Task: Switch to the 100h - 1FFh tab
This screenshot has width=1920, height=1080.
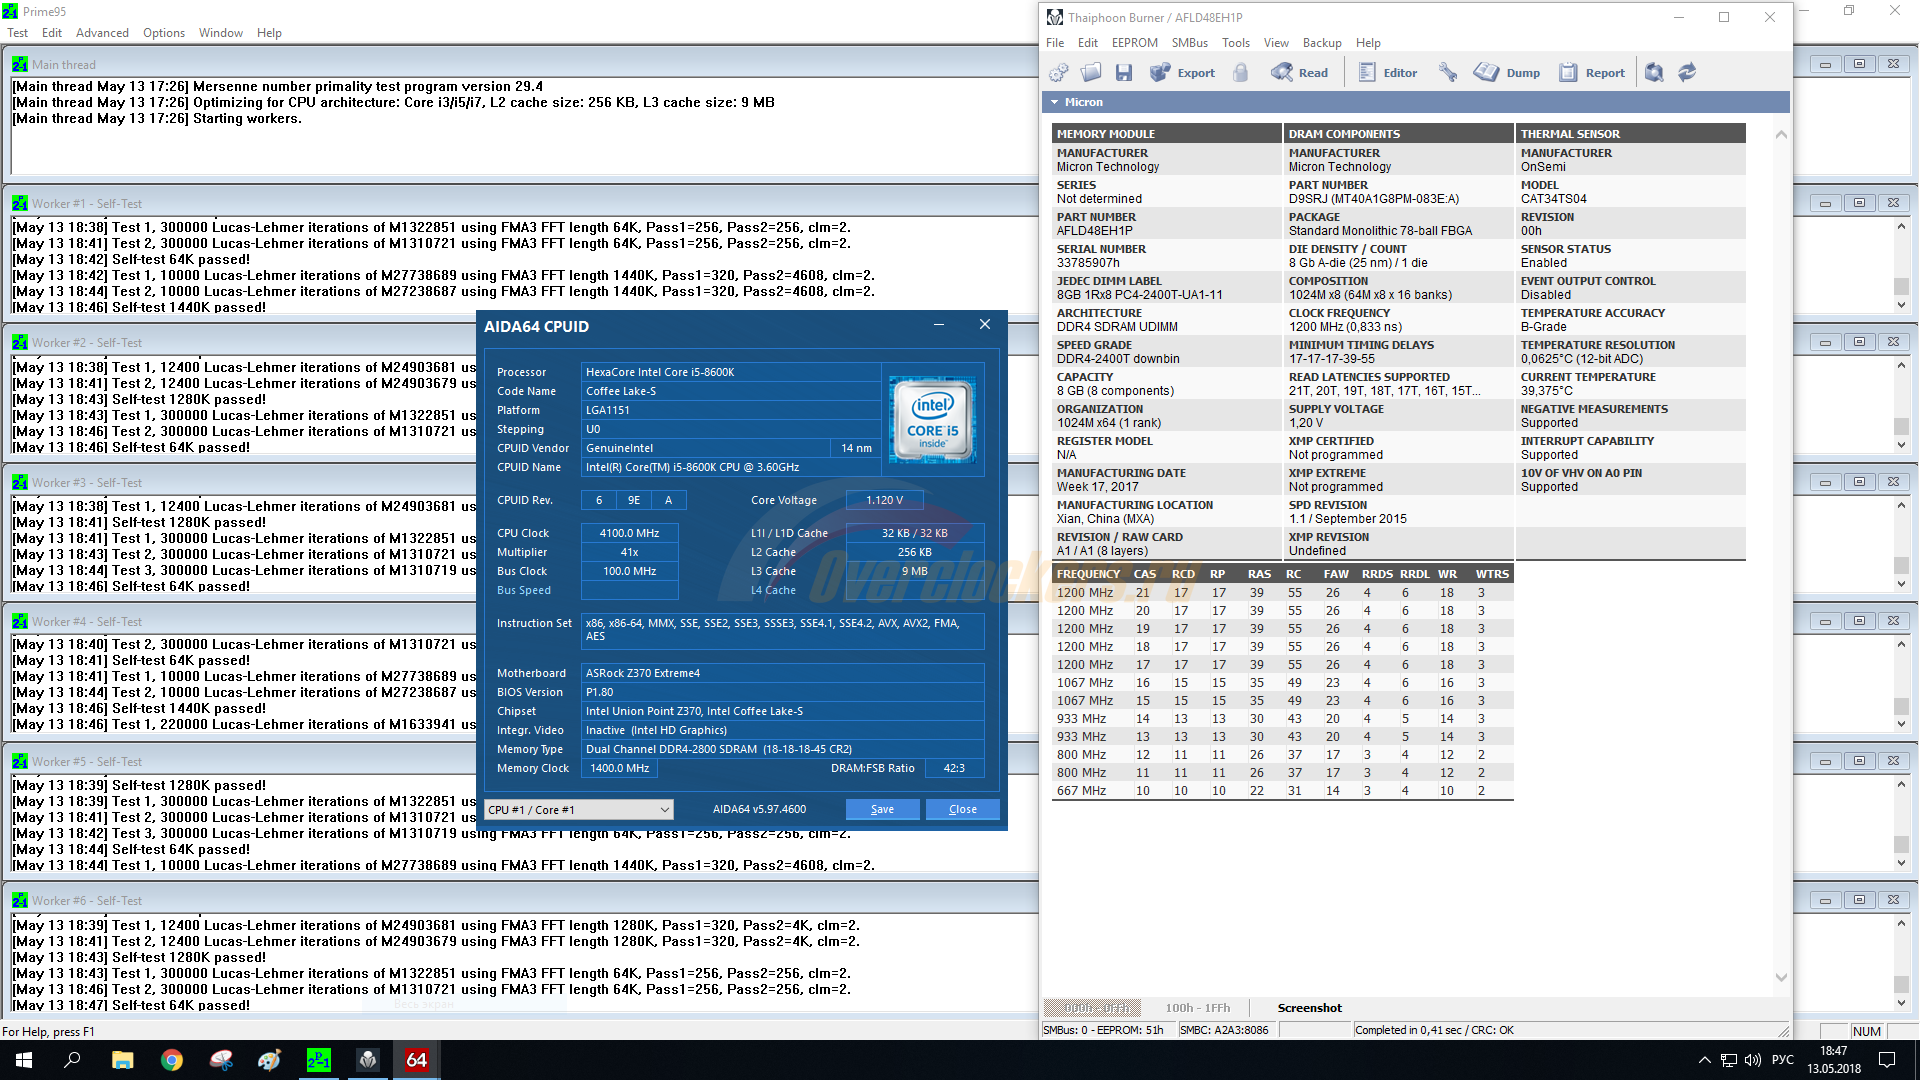Action: coord(1197,1008)
